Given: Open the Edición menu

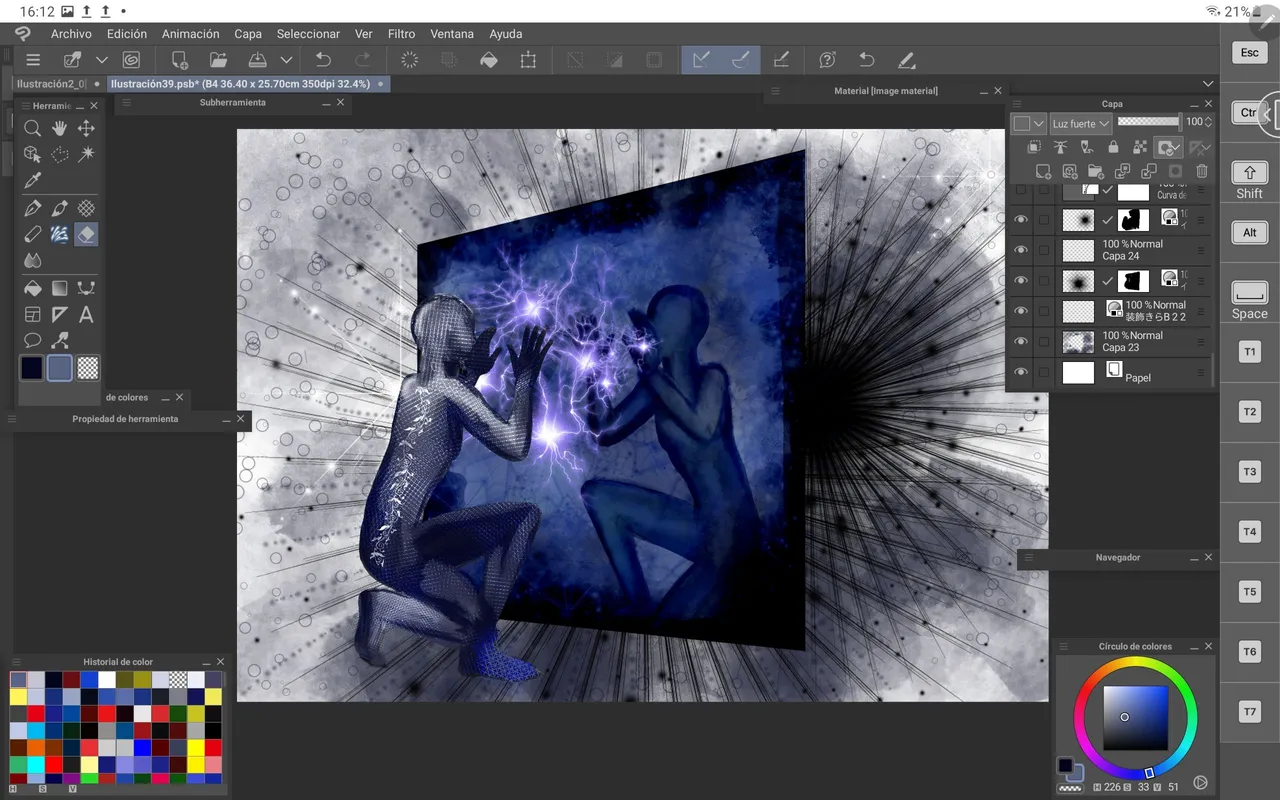Looking at the screenshot, I should click(x=127, y=34).
